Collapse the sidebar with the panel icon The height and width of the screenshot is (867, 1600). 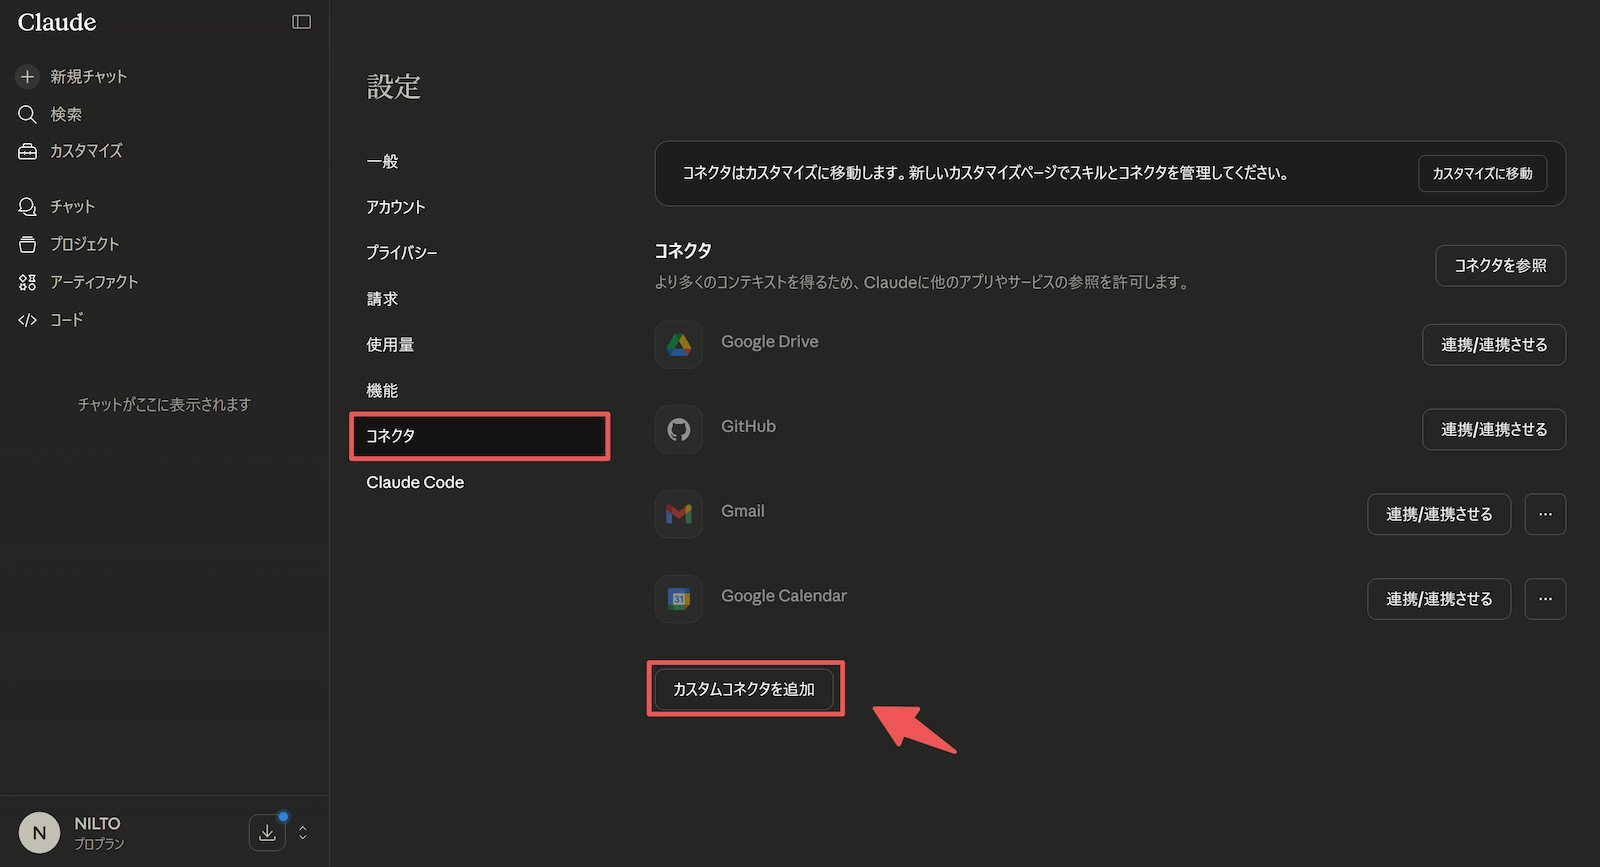pos(301,22)
